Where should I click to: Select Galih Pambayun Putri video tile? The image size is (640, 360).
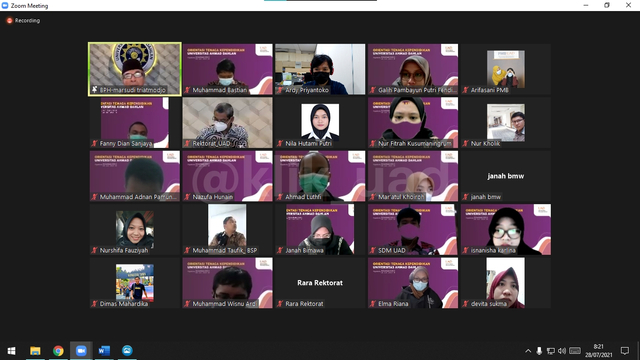click(413, 69)
